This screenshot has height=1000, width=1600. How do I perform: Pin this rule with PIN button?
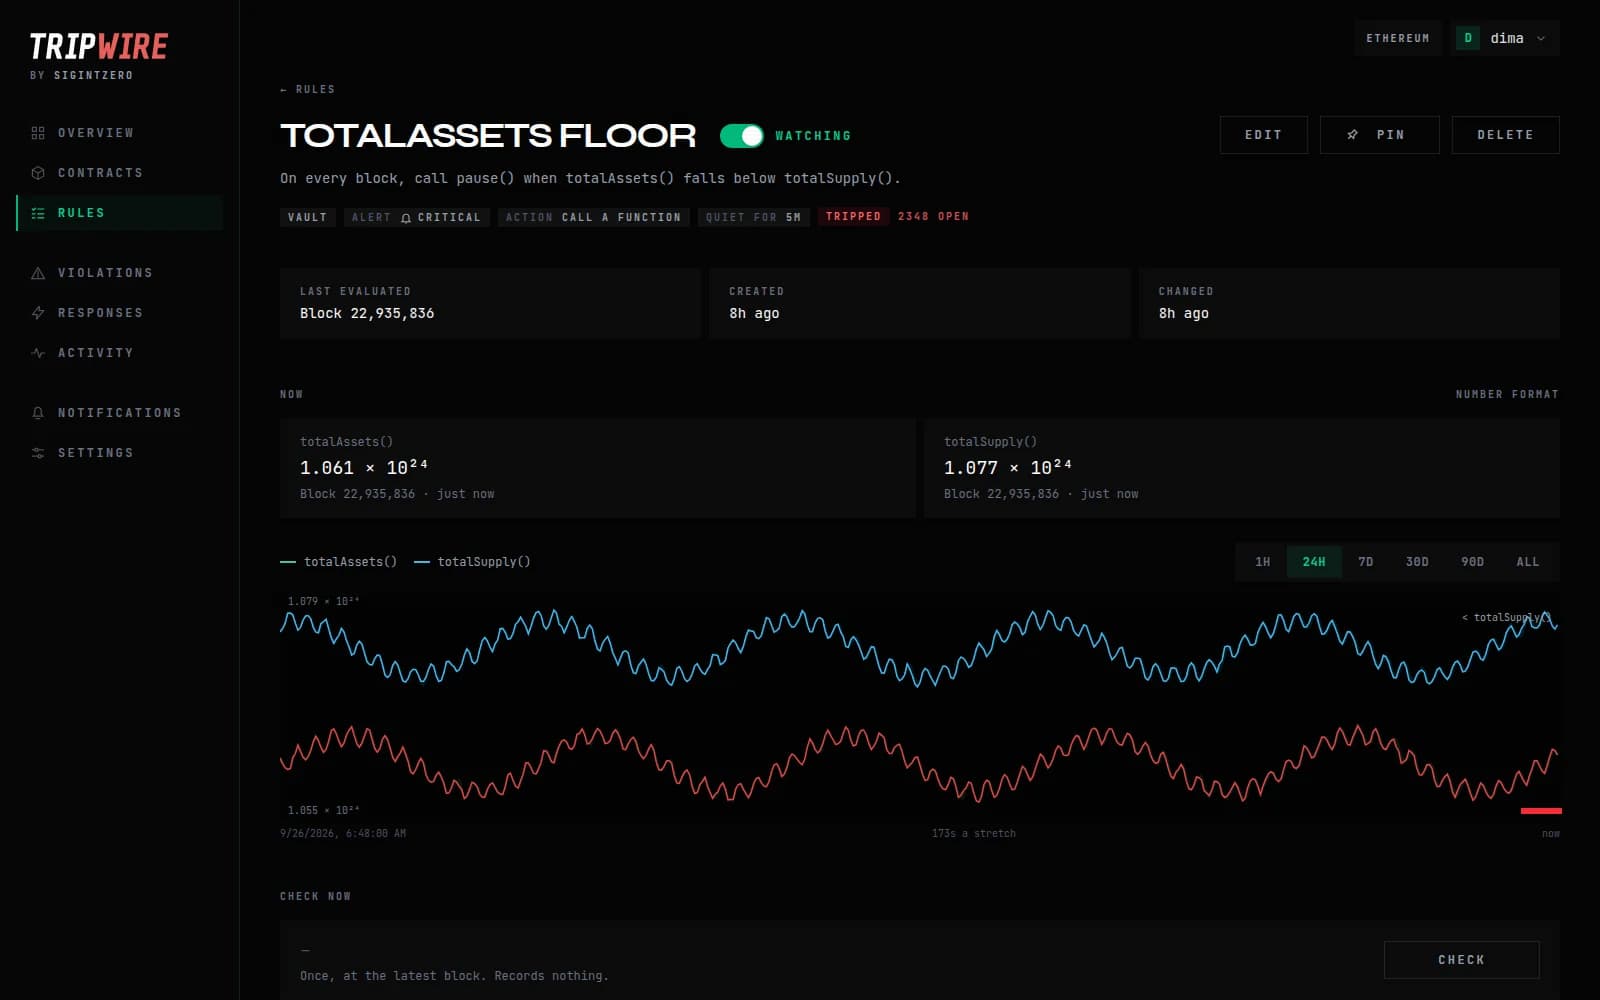point(1379,135)
